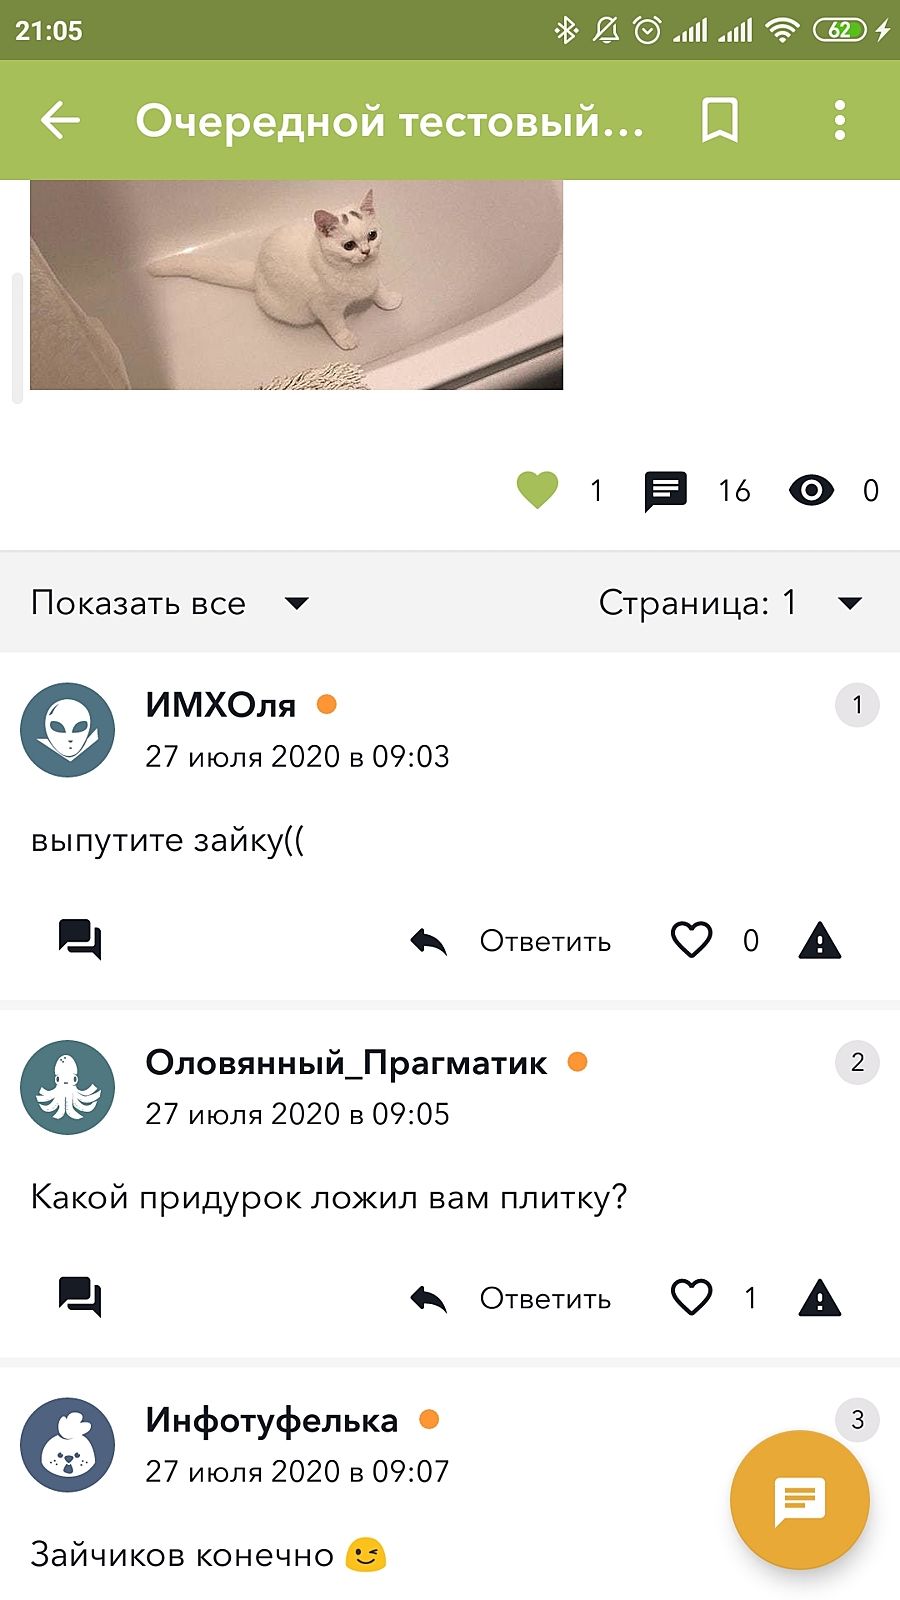
Task: Report Оловянный_Прагматик's comment via warning triangle
Action: (x=820, y=1298)
